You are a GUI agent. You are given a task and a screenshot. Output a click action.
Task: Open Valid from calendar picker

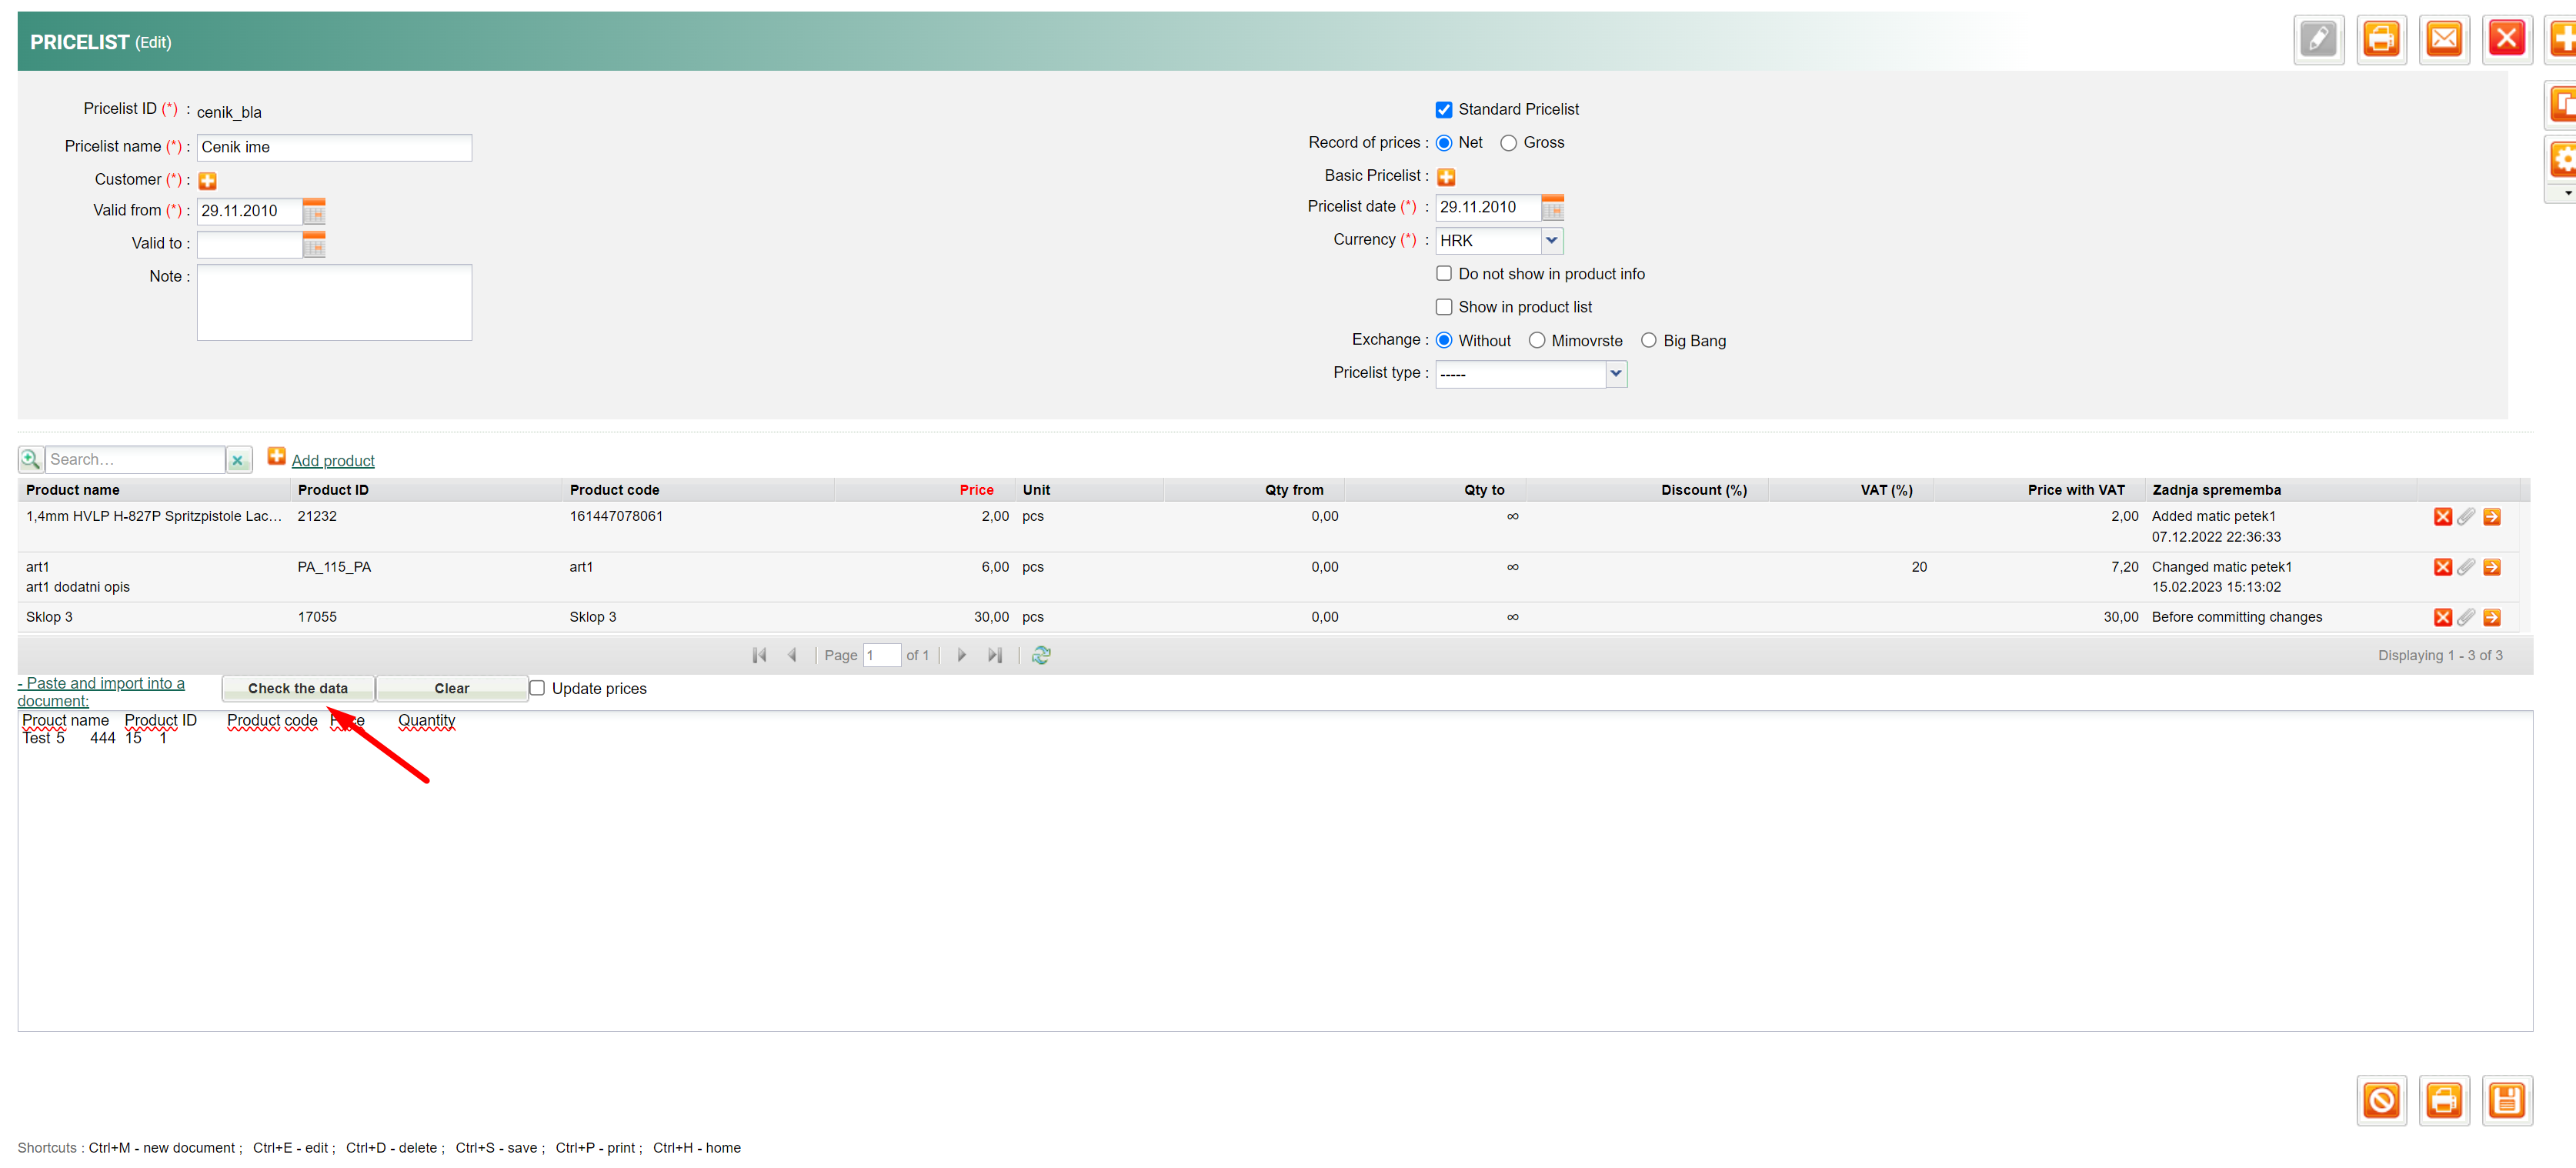314,211
